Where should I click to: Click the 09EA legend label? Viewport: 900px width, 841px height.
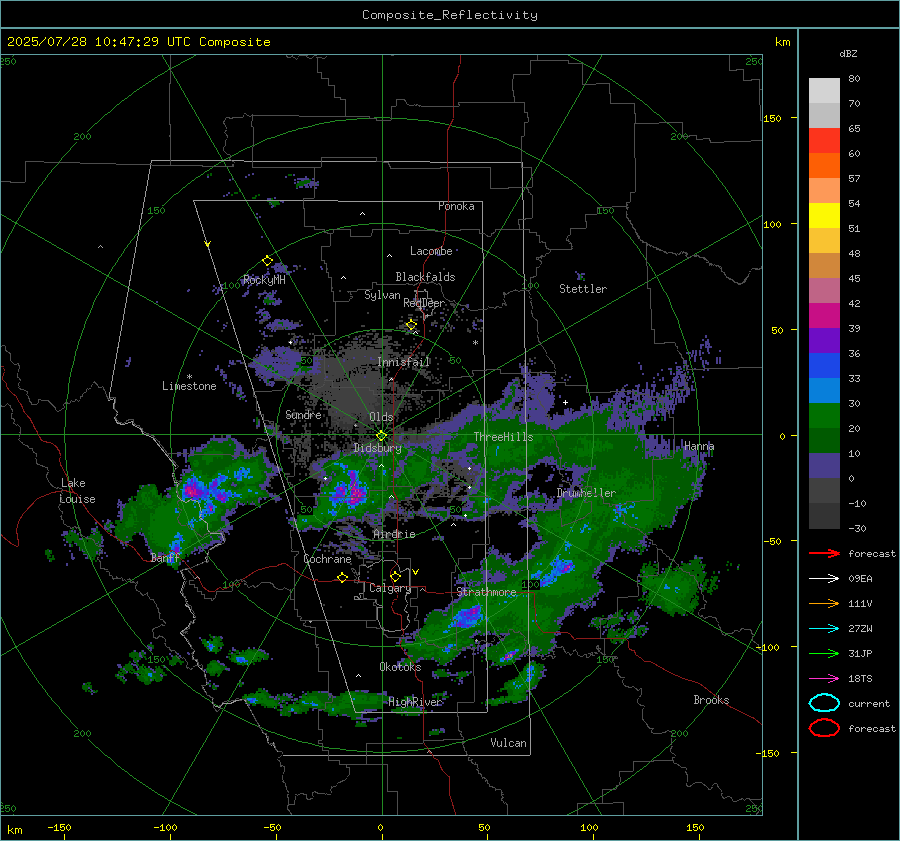(x=860, y=579)
